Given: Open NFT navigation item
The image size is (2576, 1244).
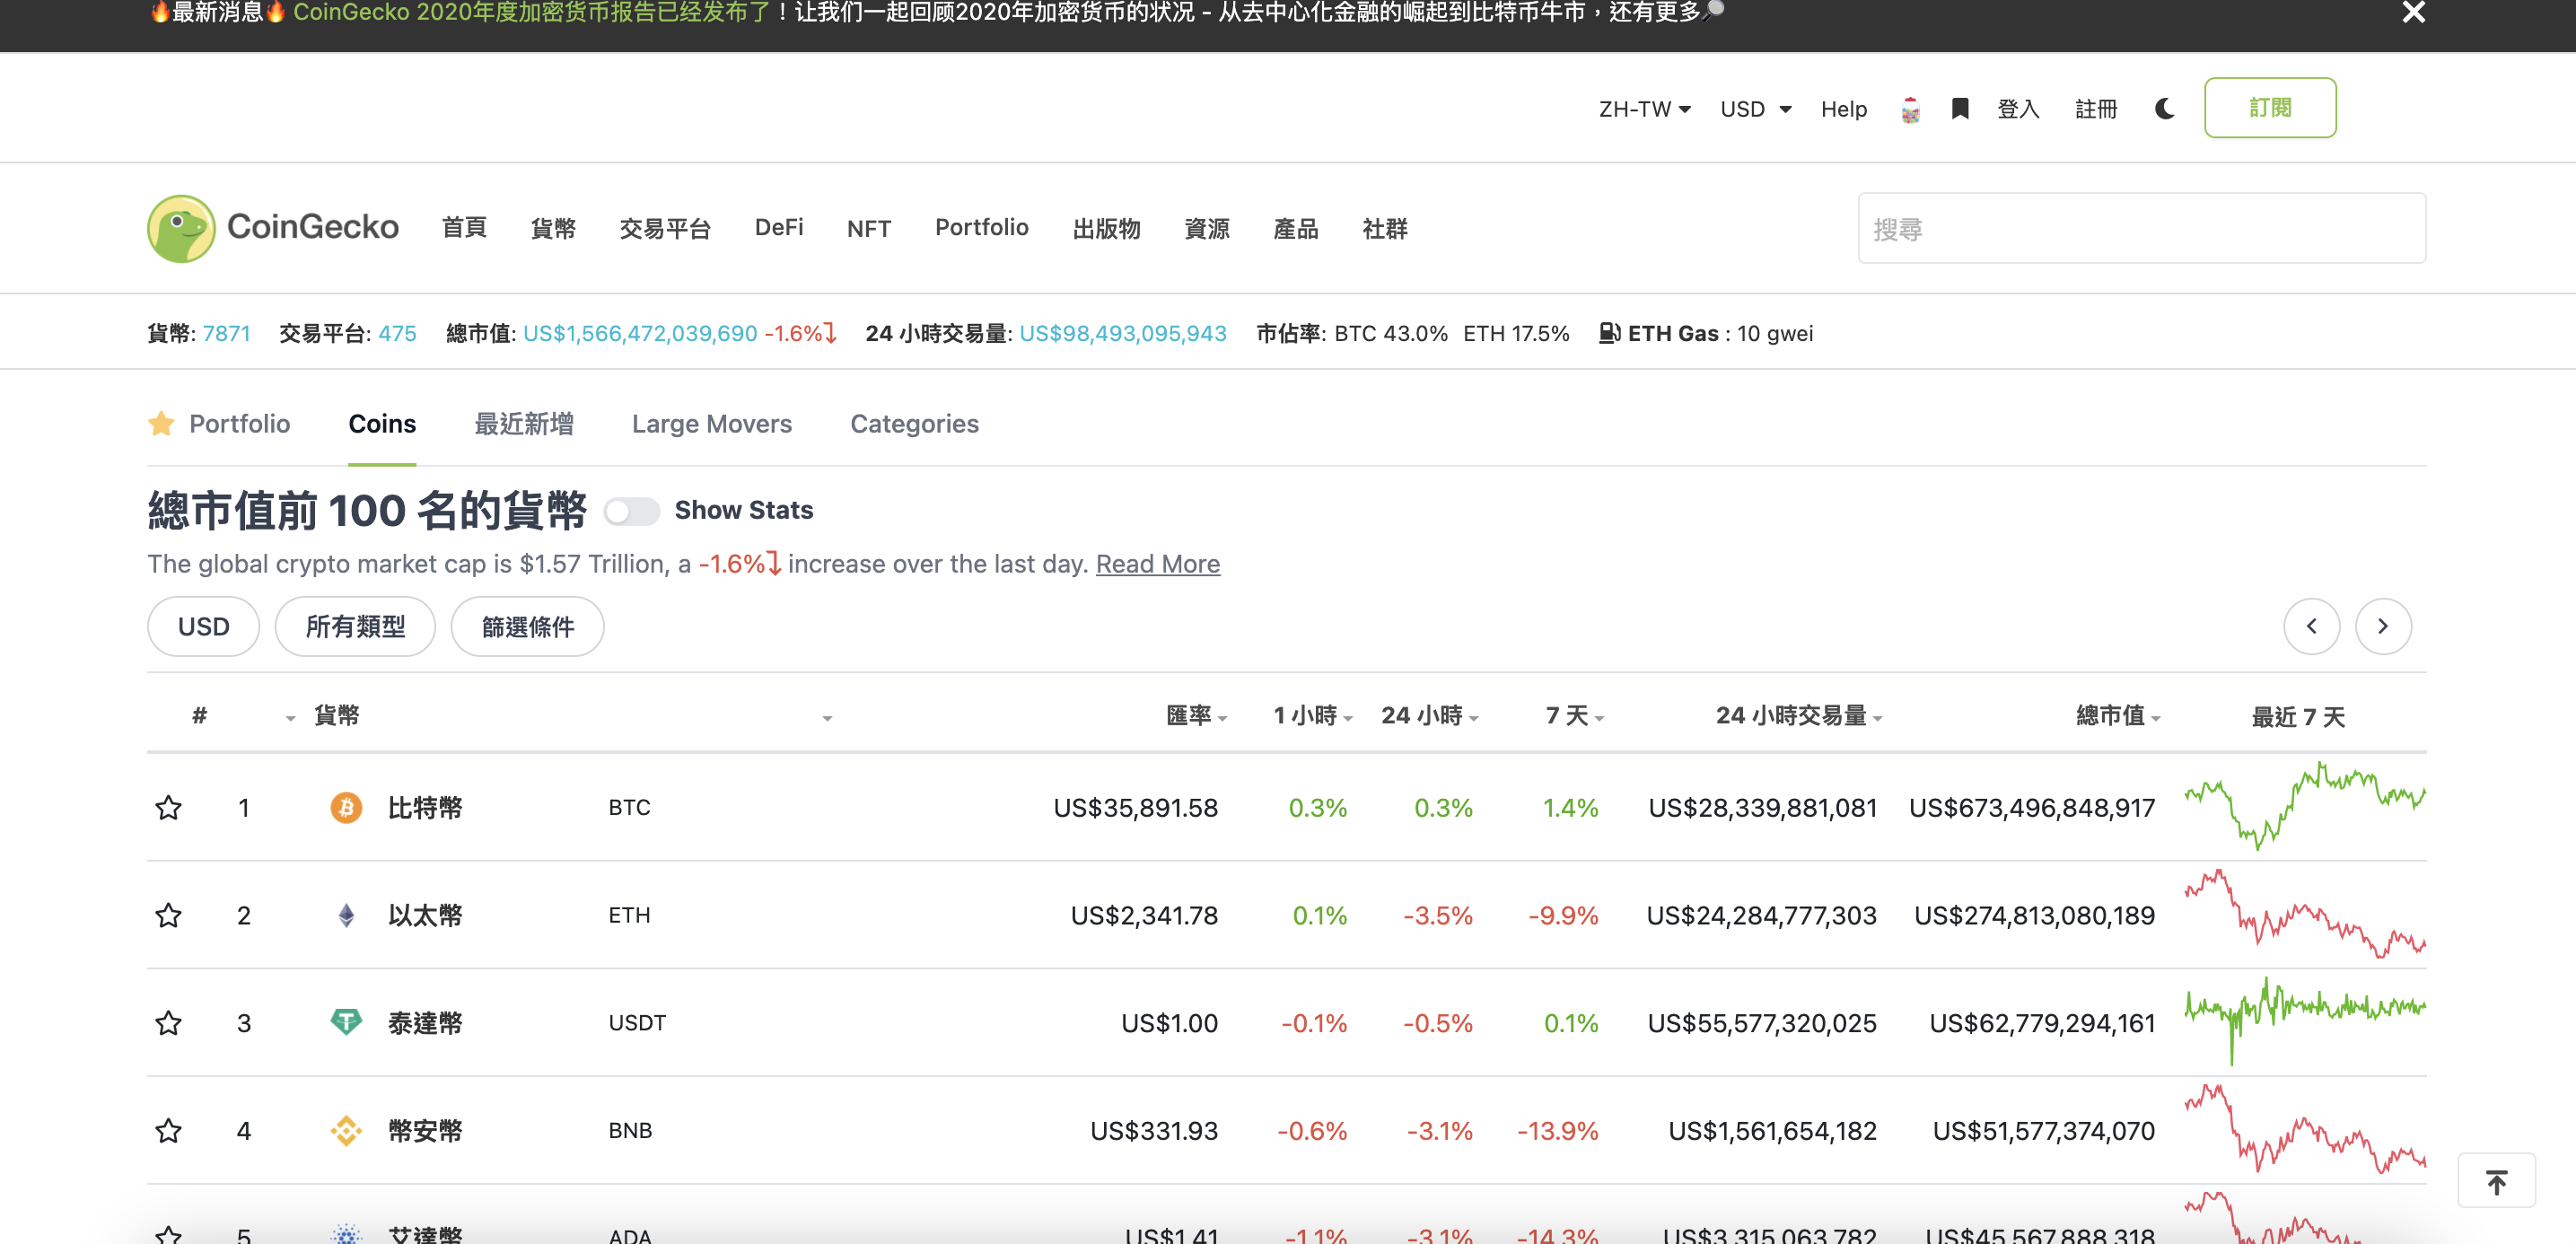Looking at the screenshot, I should click(x=869, y=228).
